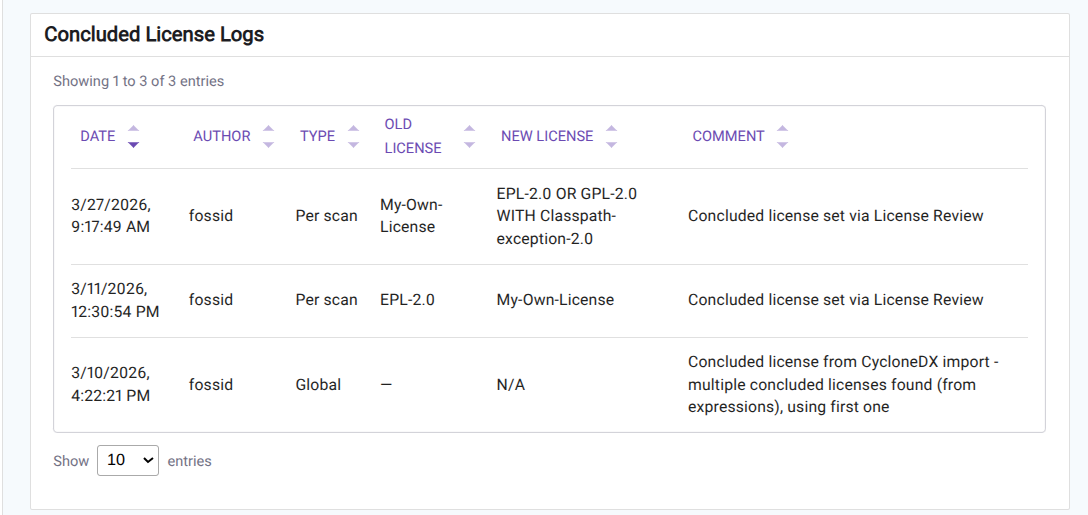Select the date 3/10/2026, 4:22:21 PM
Viewport: 1088px width, 515px height.
(110, 385)
